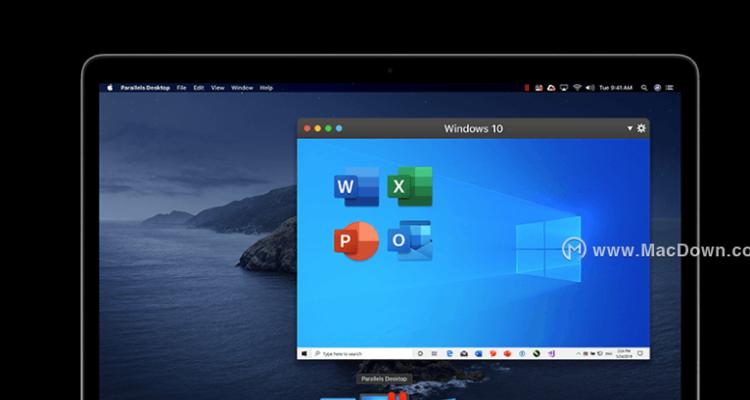
Task: Open the Windows Start menu
Action: (x=304, y=354)
